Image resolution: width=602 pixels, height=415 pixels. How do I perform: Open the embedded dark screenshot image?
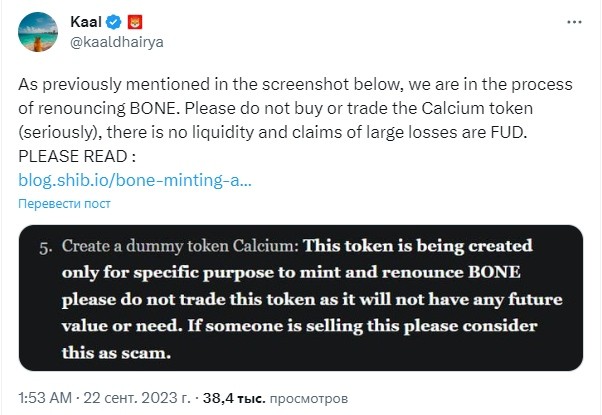click(301, 298)
